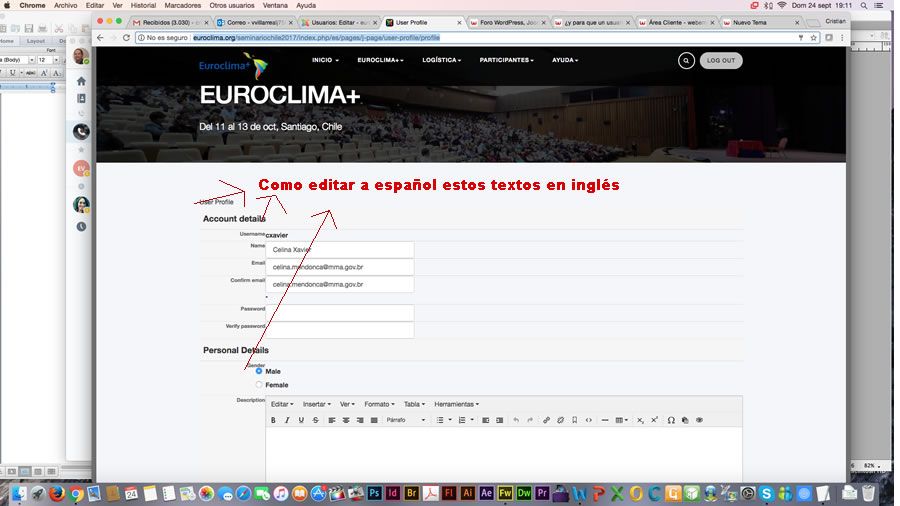
Task: Select the Female radio button
Action: point(259,385)
